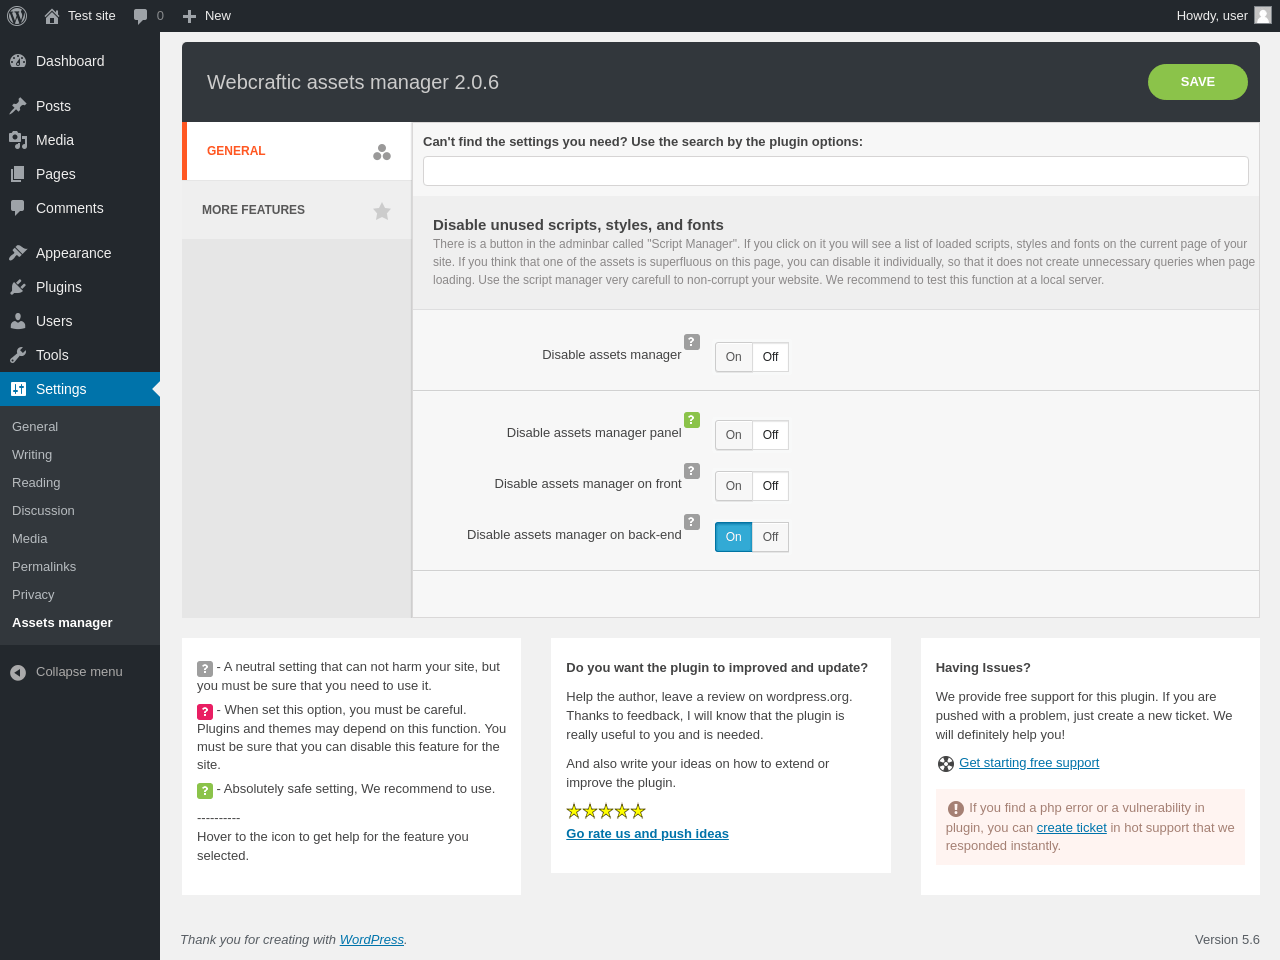
Task: Turn On Disable assets manager panel
Action: (734, 435)
